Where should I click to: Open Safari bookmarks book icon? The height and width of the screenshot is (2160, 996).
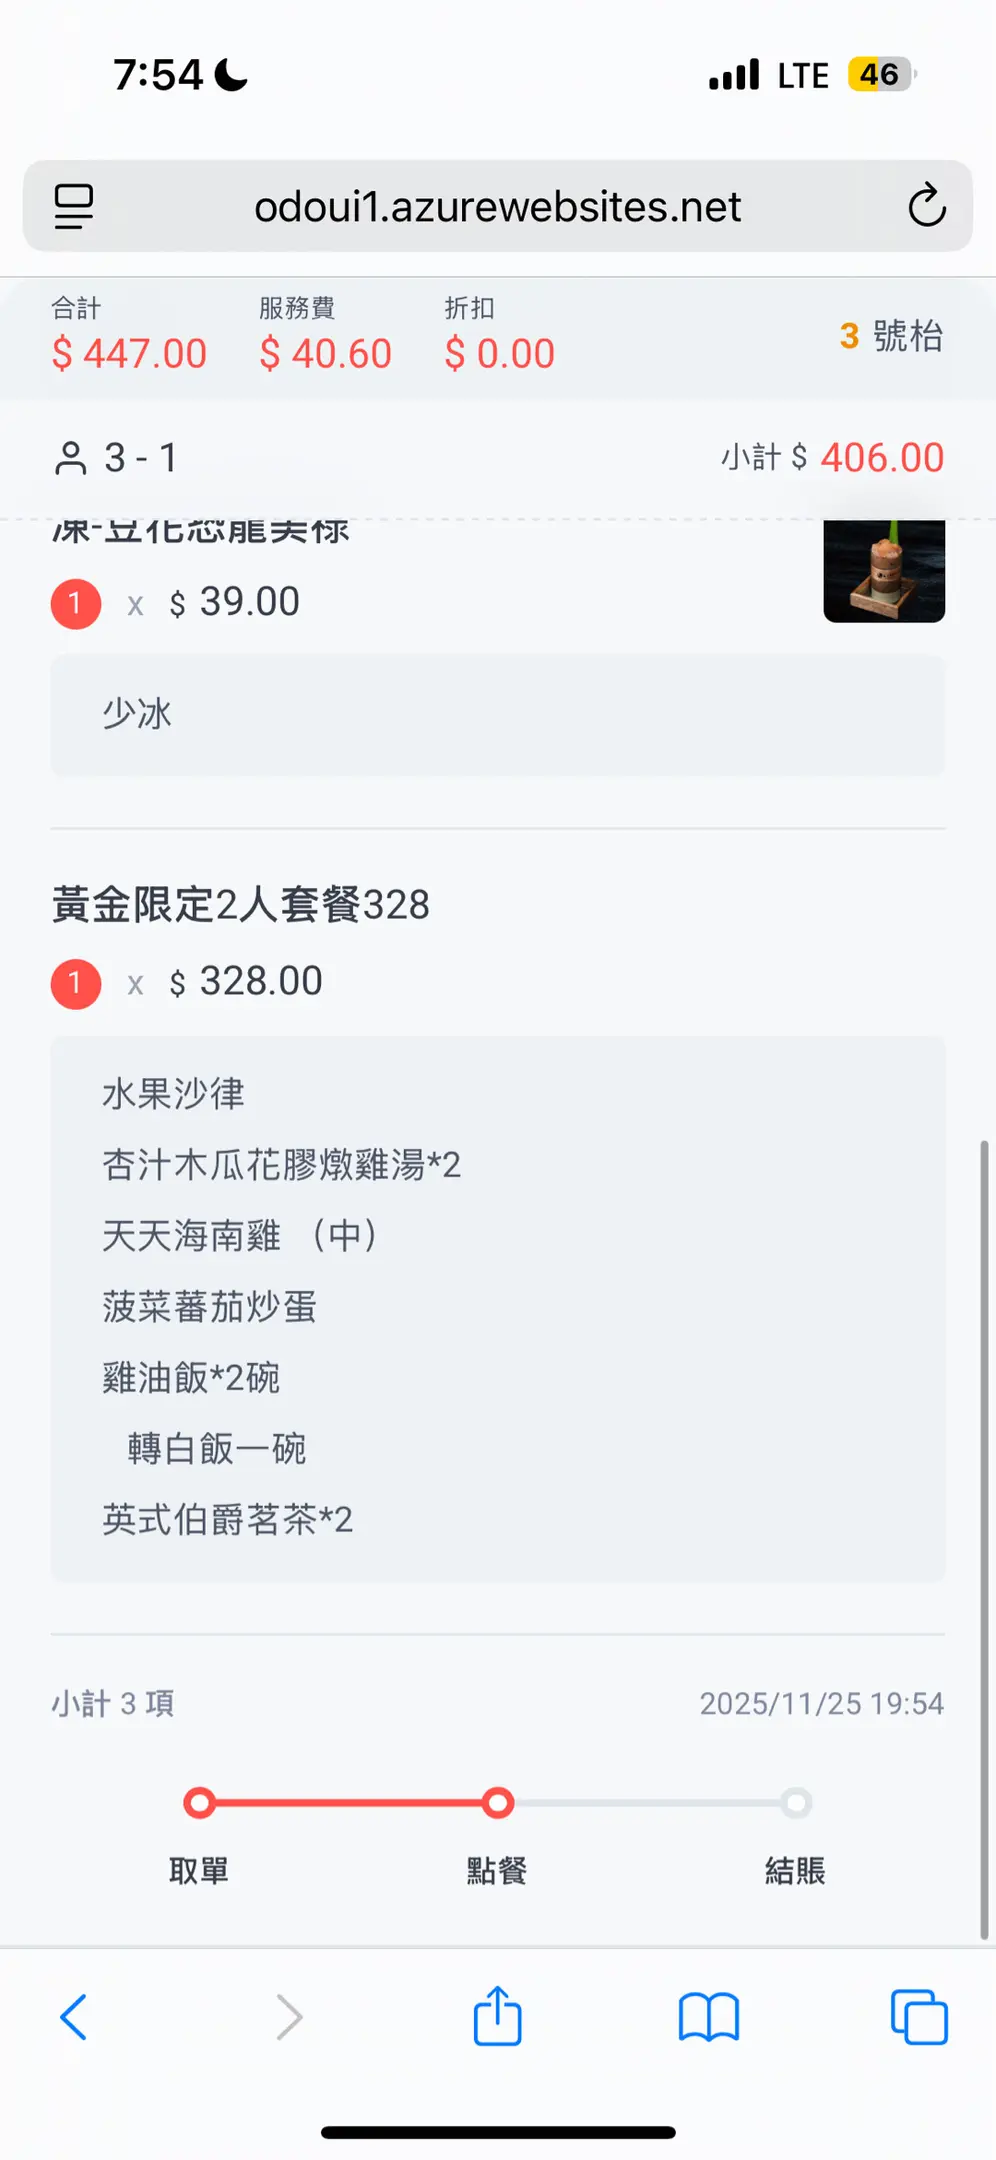(x=708, y=2017)
